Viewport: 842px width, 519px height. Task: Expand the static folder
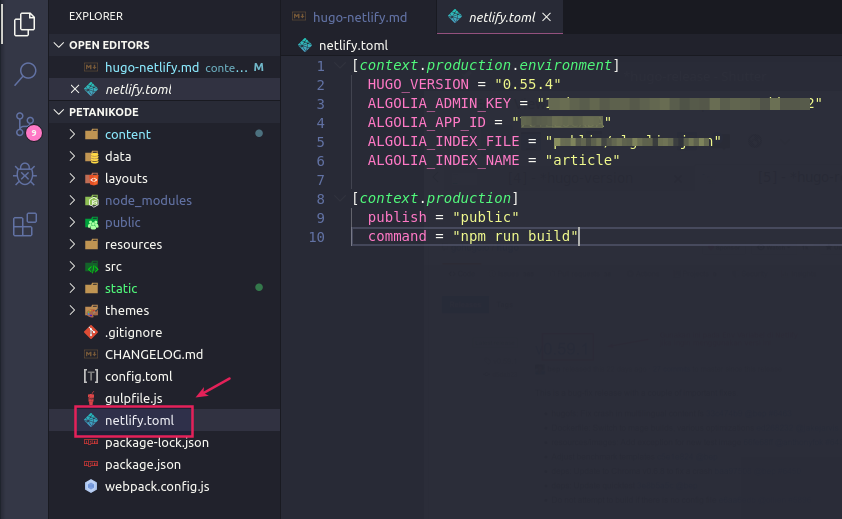click(72, 289)
